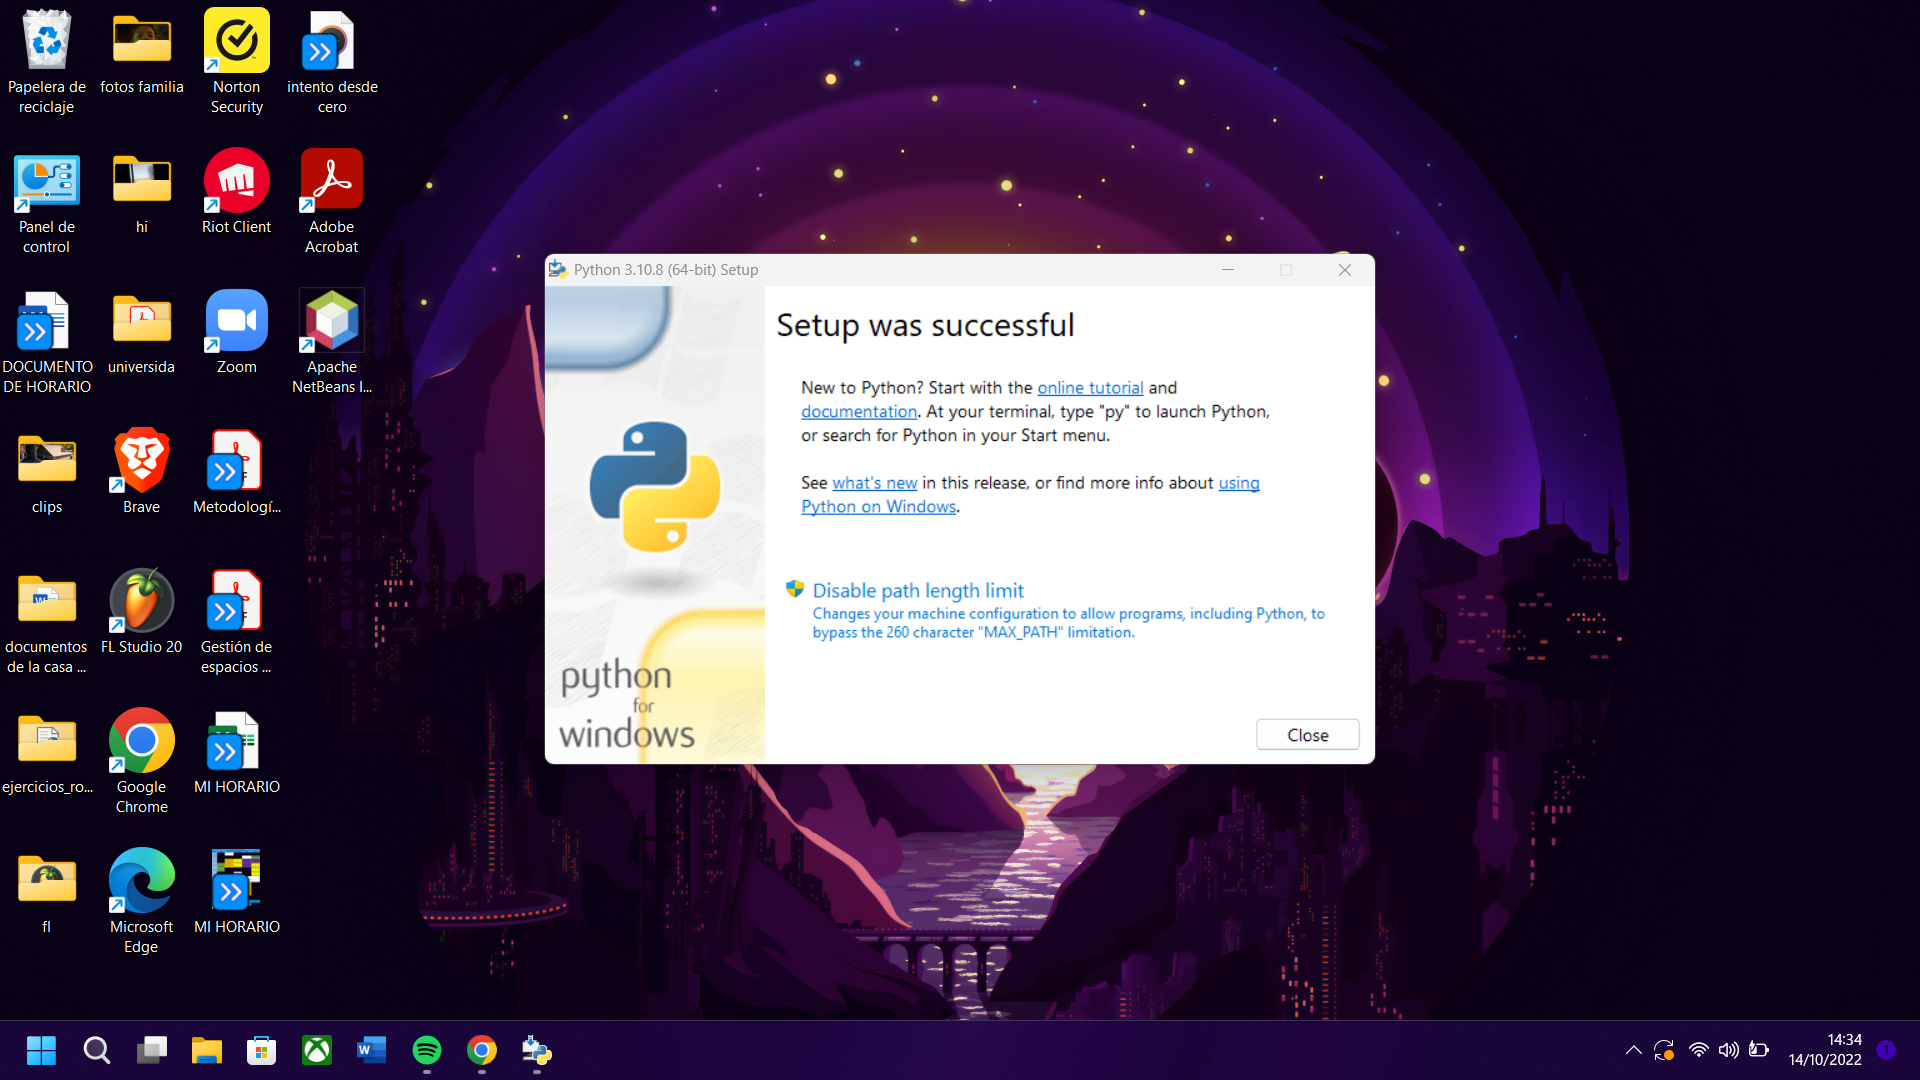The width and height of the screenshot is (1920, 1080).
Task: Open Xbox app in taskbar
Action: point(317,1050)
